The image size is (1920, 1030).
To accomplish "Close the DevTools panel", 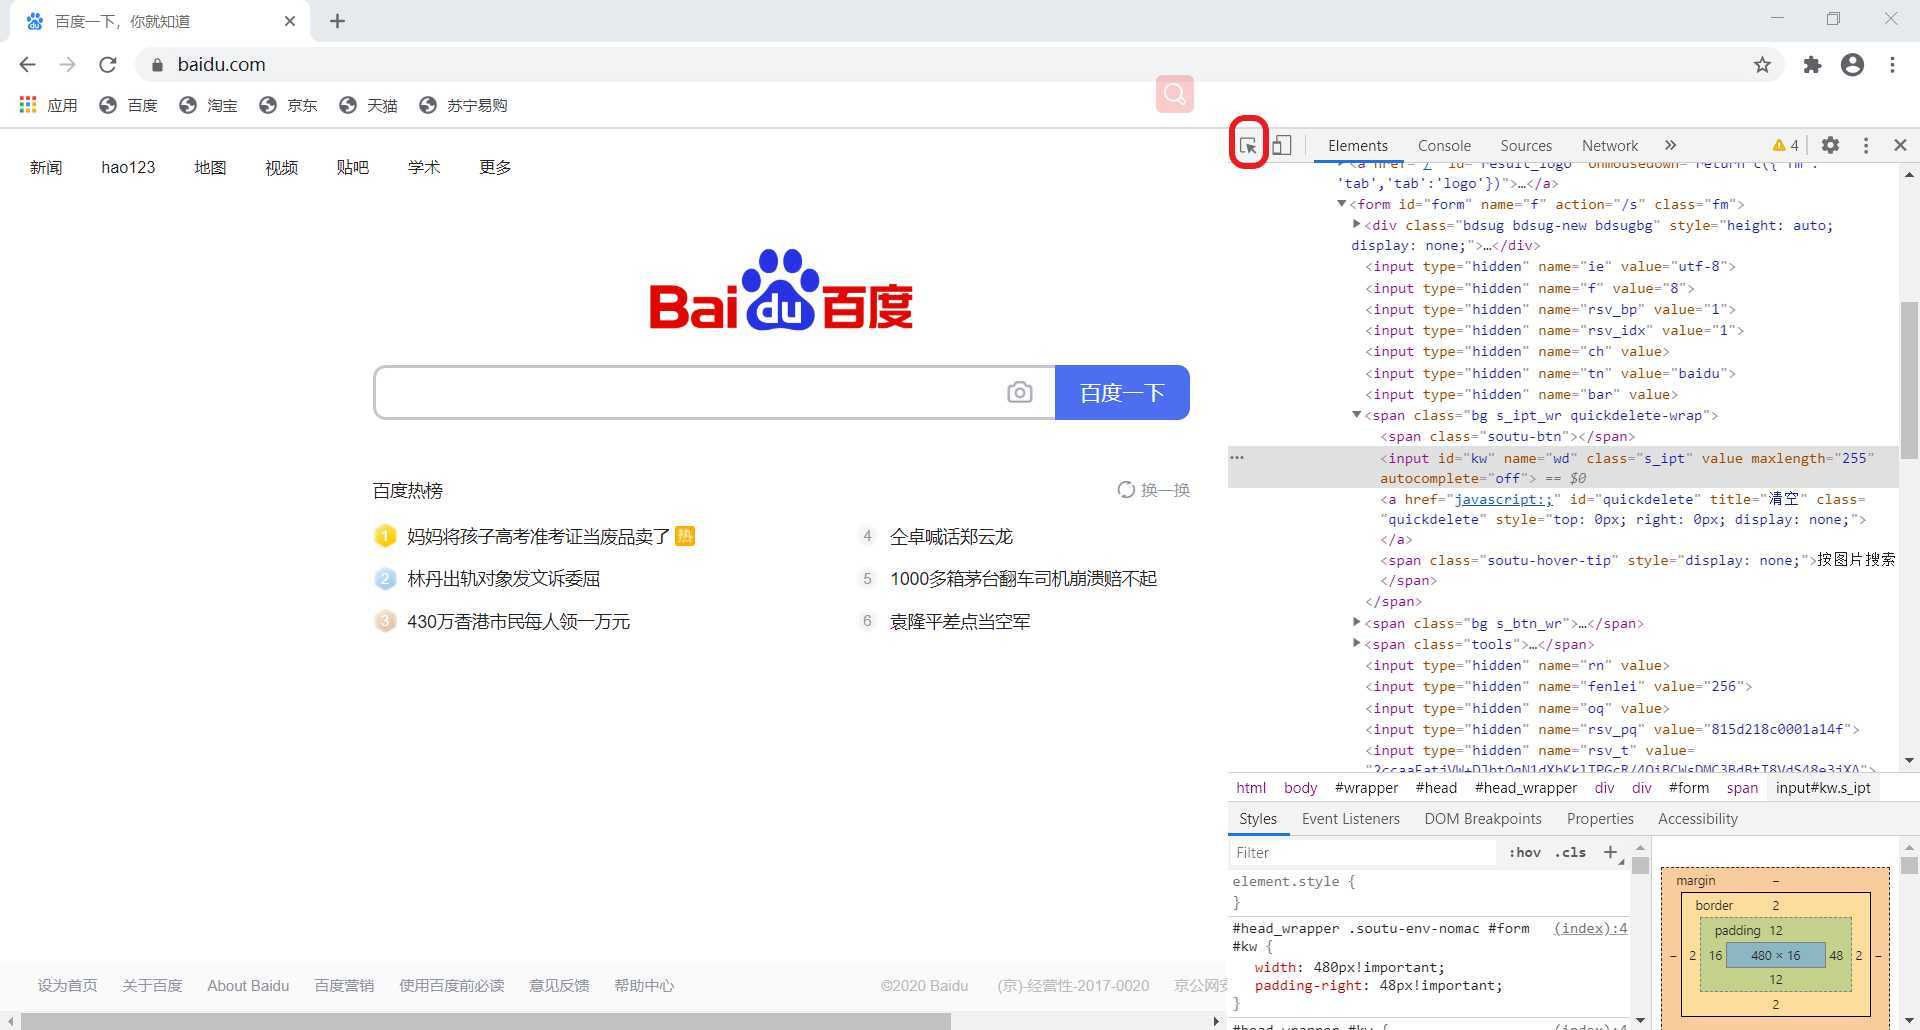I will (x=1900, y=145).
